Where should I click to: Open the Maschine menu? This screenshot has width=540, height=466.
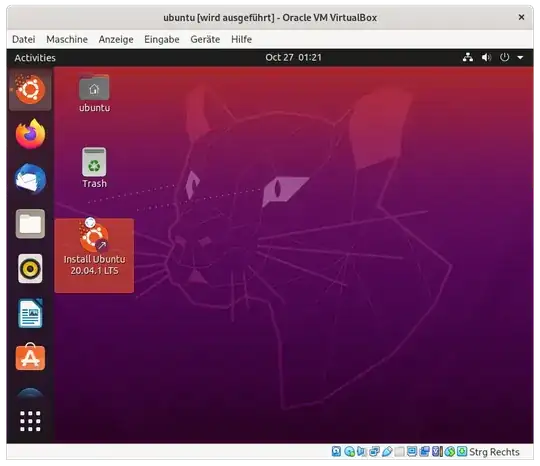(67, 39)
